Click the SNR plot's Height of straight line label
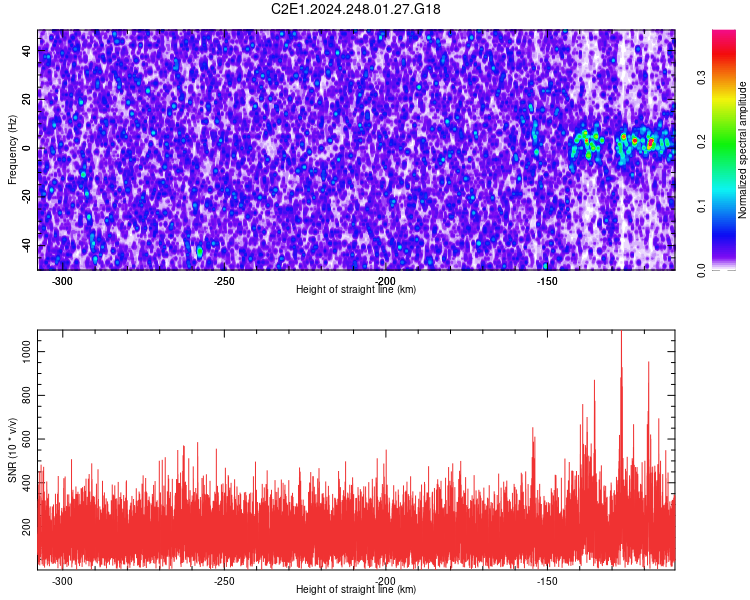The height and width of the screenshot is (600, 750). [x=356, y=589]
